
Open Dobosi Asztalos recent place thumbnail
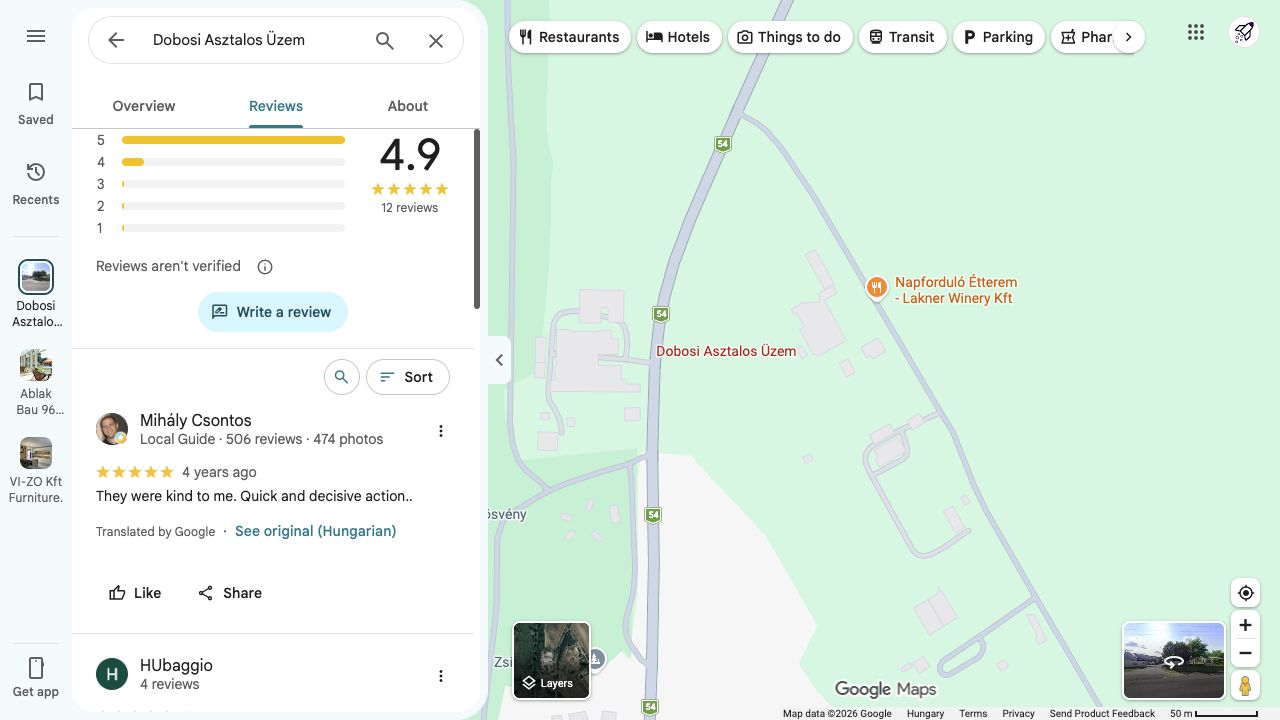36,277
